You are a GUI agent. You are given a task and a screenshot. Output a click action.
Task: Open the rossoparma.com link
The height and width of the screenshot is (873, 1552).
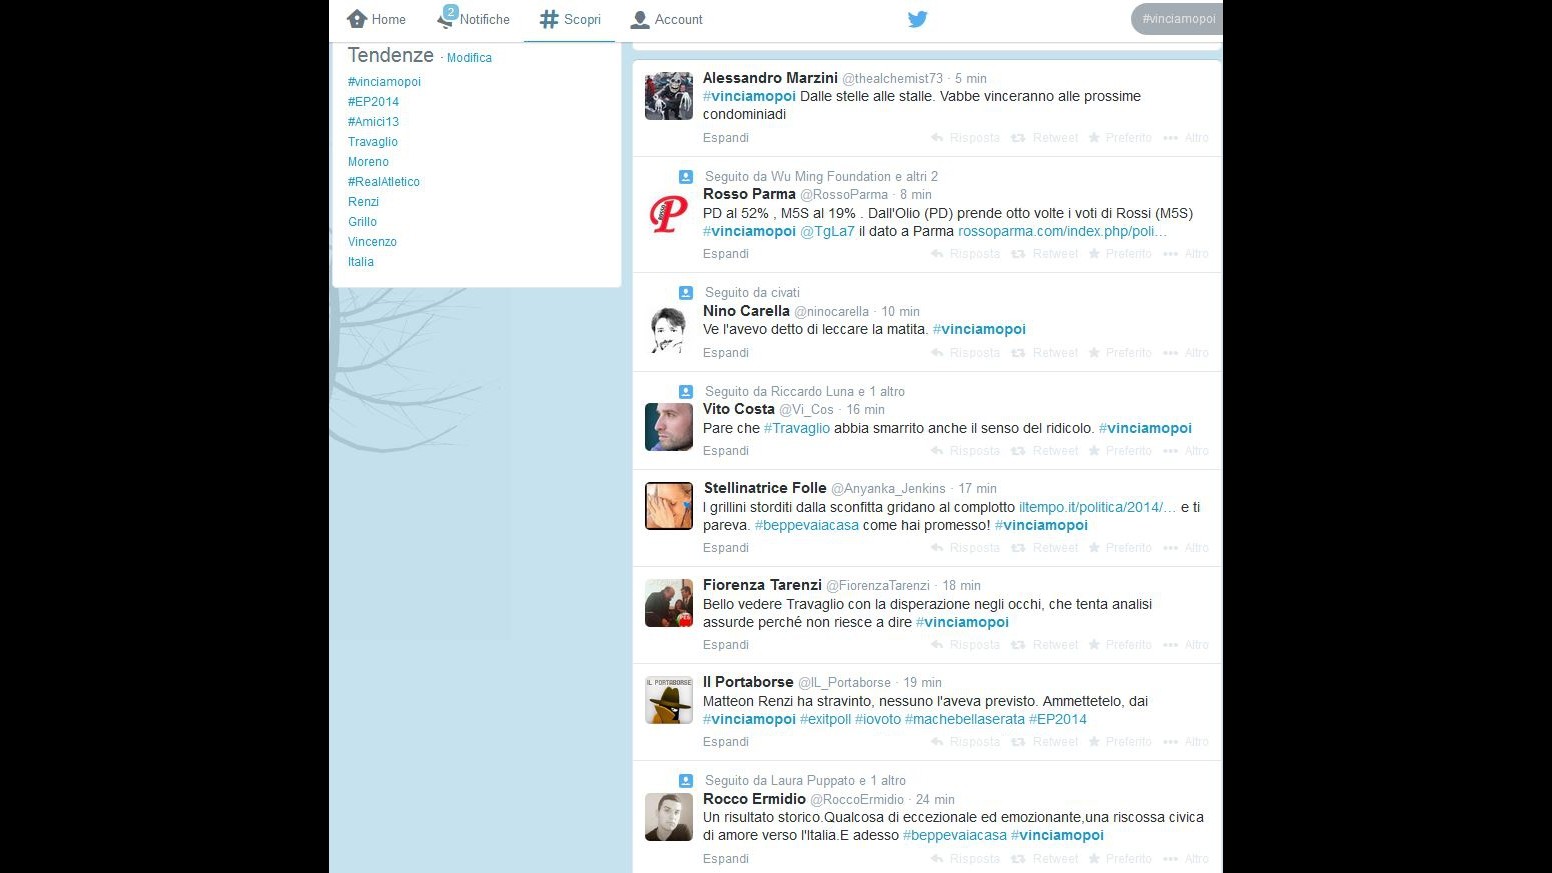tap(1062, 232)
